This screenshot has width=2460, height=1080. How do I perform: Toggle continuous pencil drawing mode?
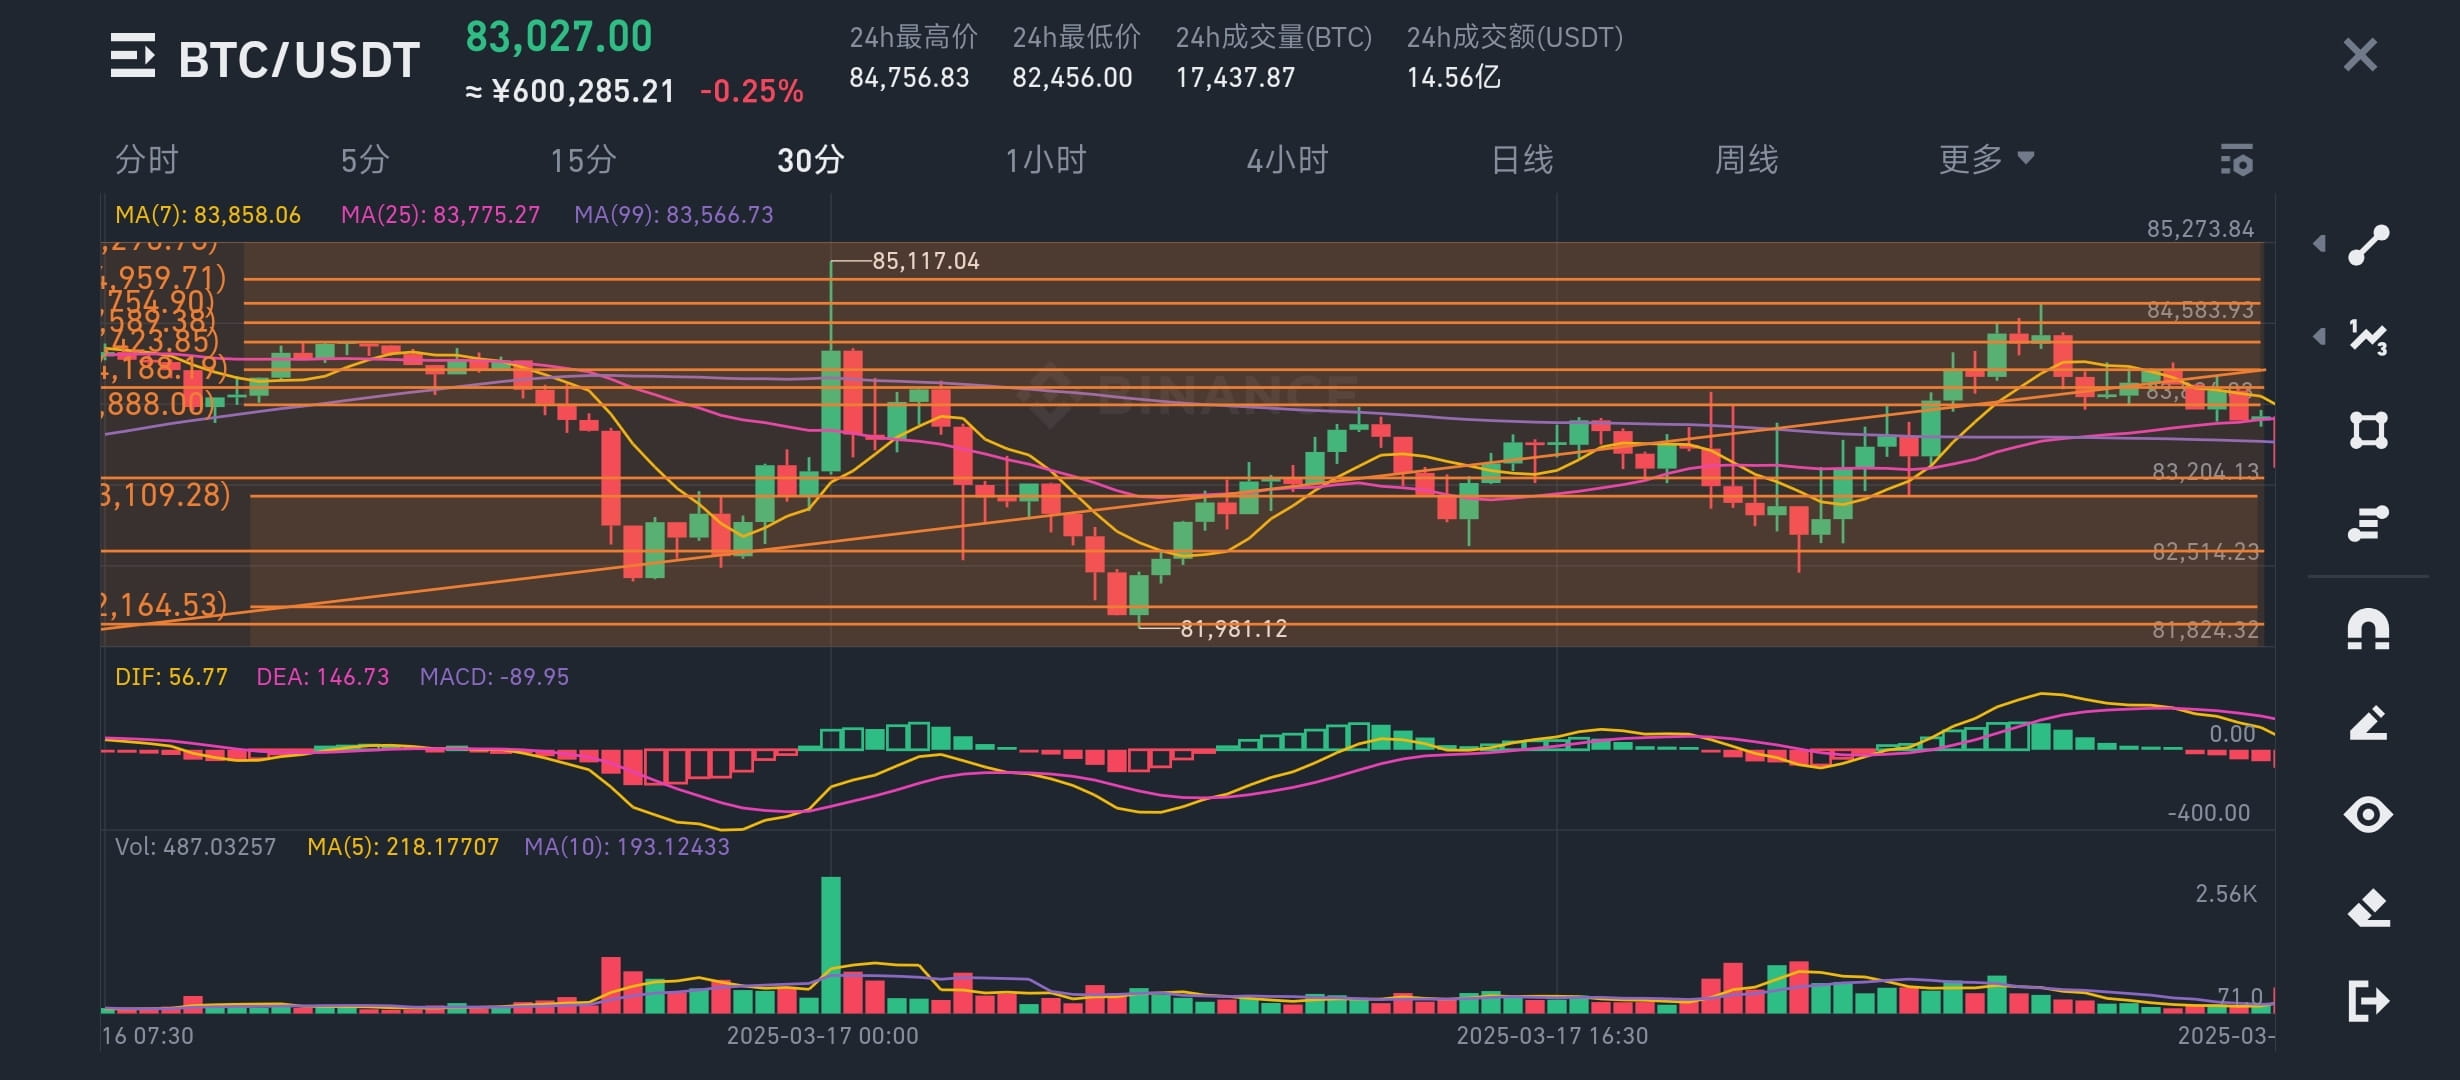pos(2368,722)
